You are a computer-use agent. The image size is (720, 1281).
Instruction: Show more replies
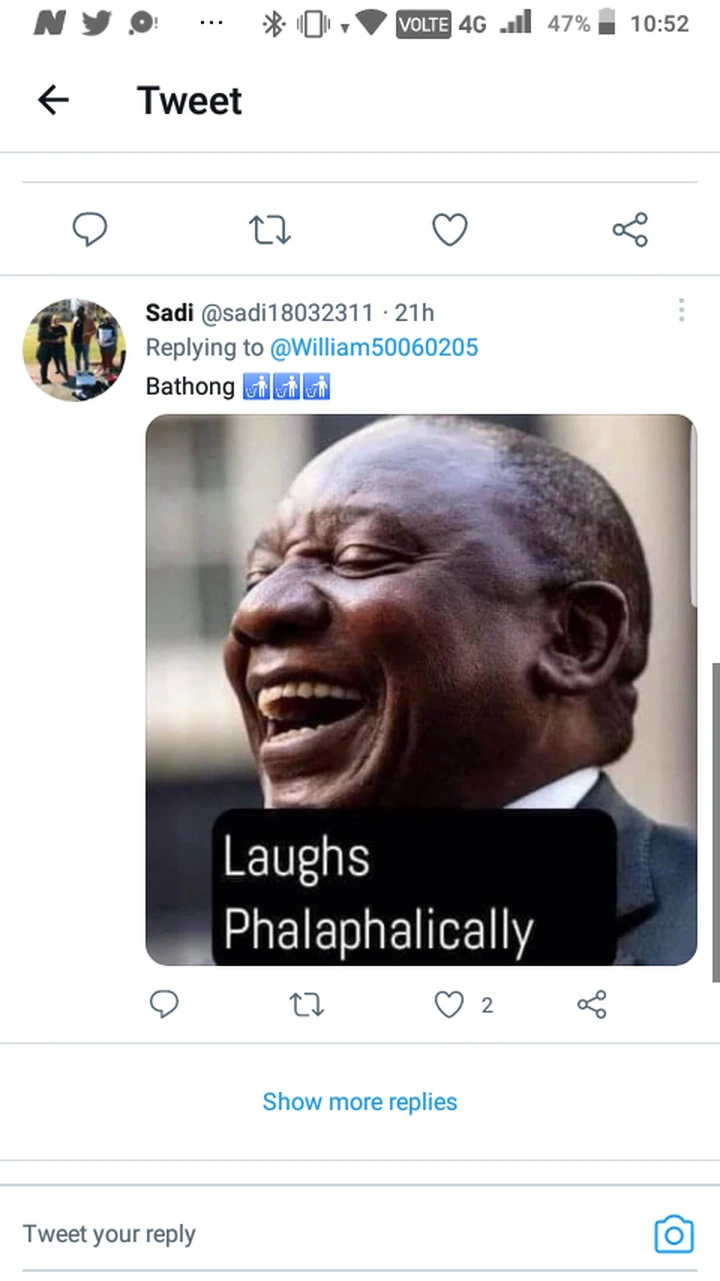[x=360, y=1102]
